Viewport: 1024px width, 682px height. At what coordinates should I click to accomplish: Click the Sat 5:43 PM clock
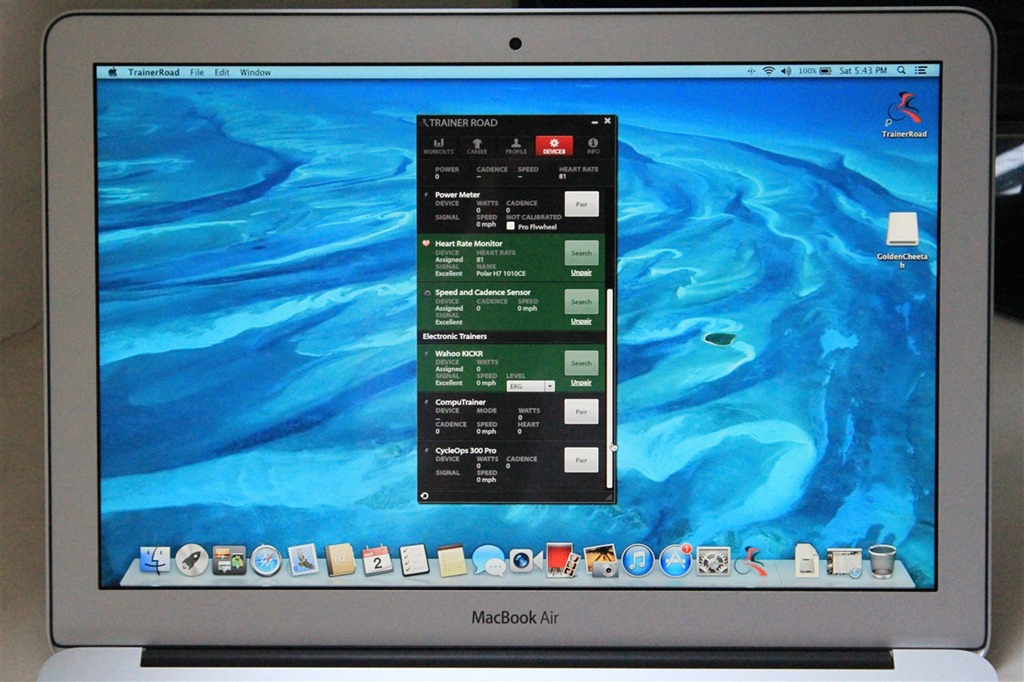[863, 71]
